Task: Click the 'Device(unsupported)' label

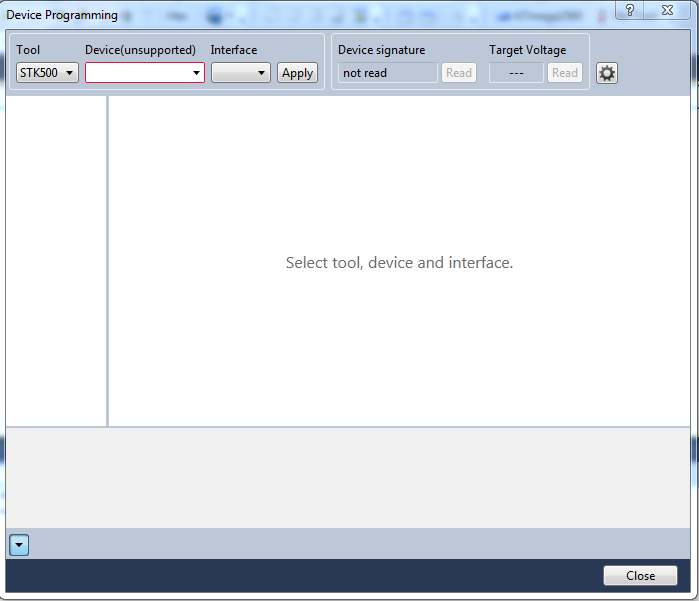Action: [x=140, y=50]
